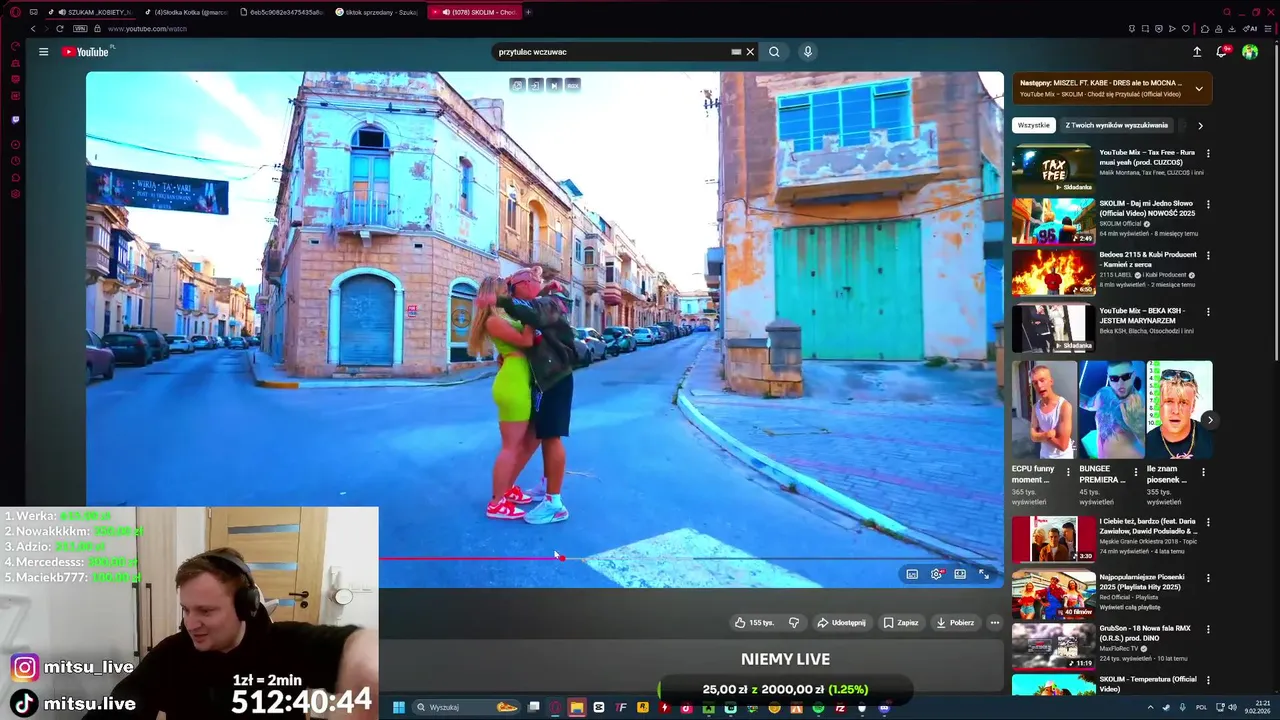This screenshot has height=720, width=1280.
Task: Click the YouTube search input field
Action: point(612,52)
